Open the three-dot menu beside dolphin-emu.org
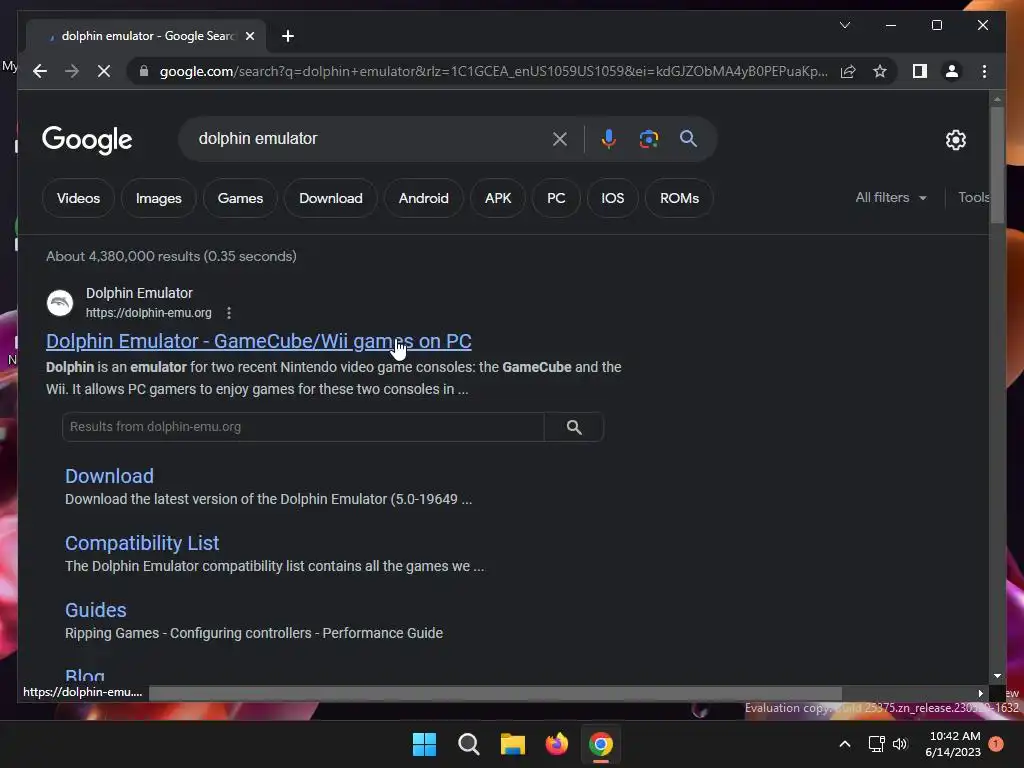Viewport: 1024px width, 768px height. [x=229, y=313]
